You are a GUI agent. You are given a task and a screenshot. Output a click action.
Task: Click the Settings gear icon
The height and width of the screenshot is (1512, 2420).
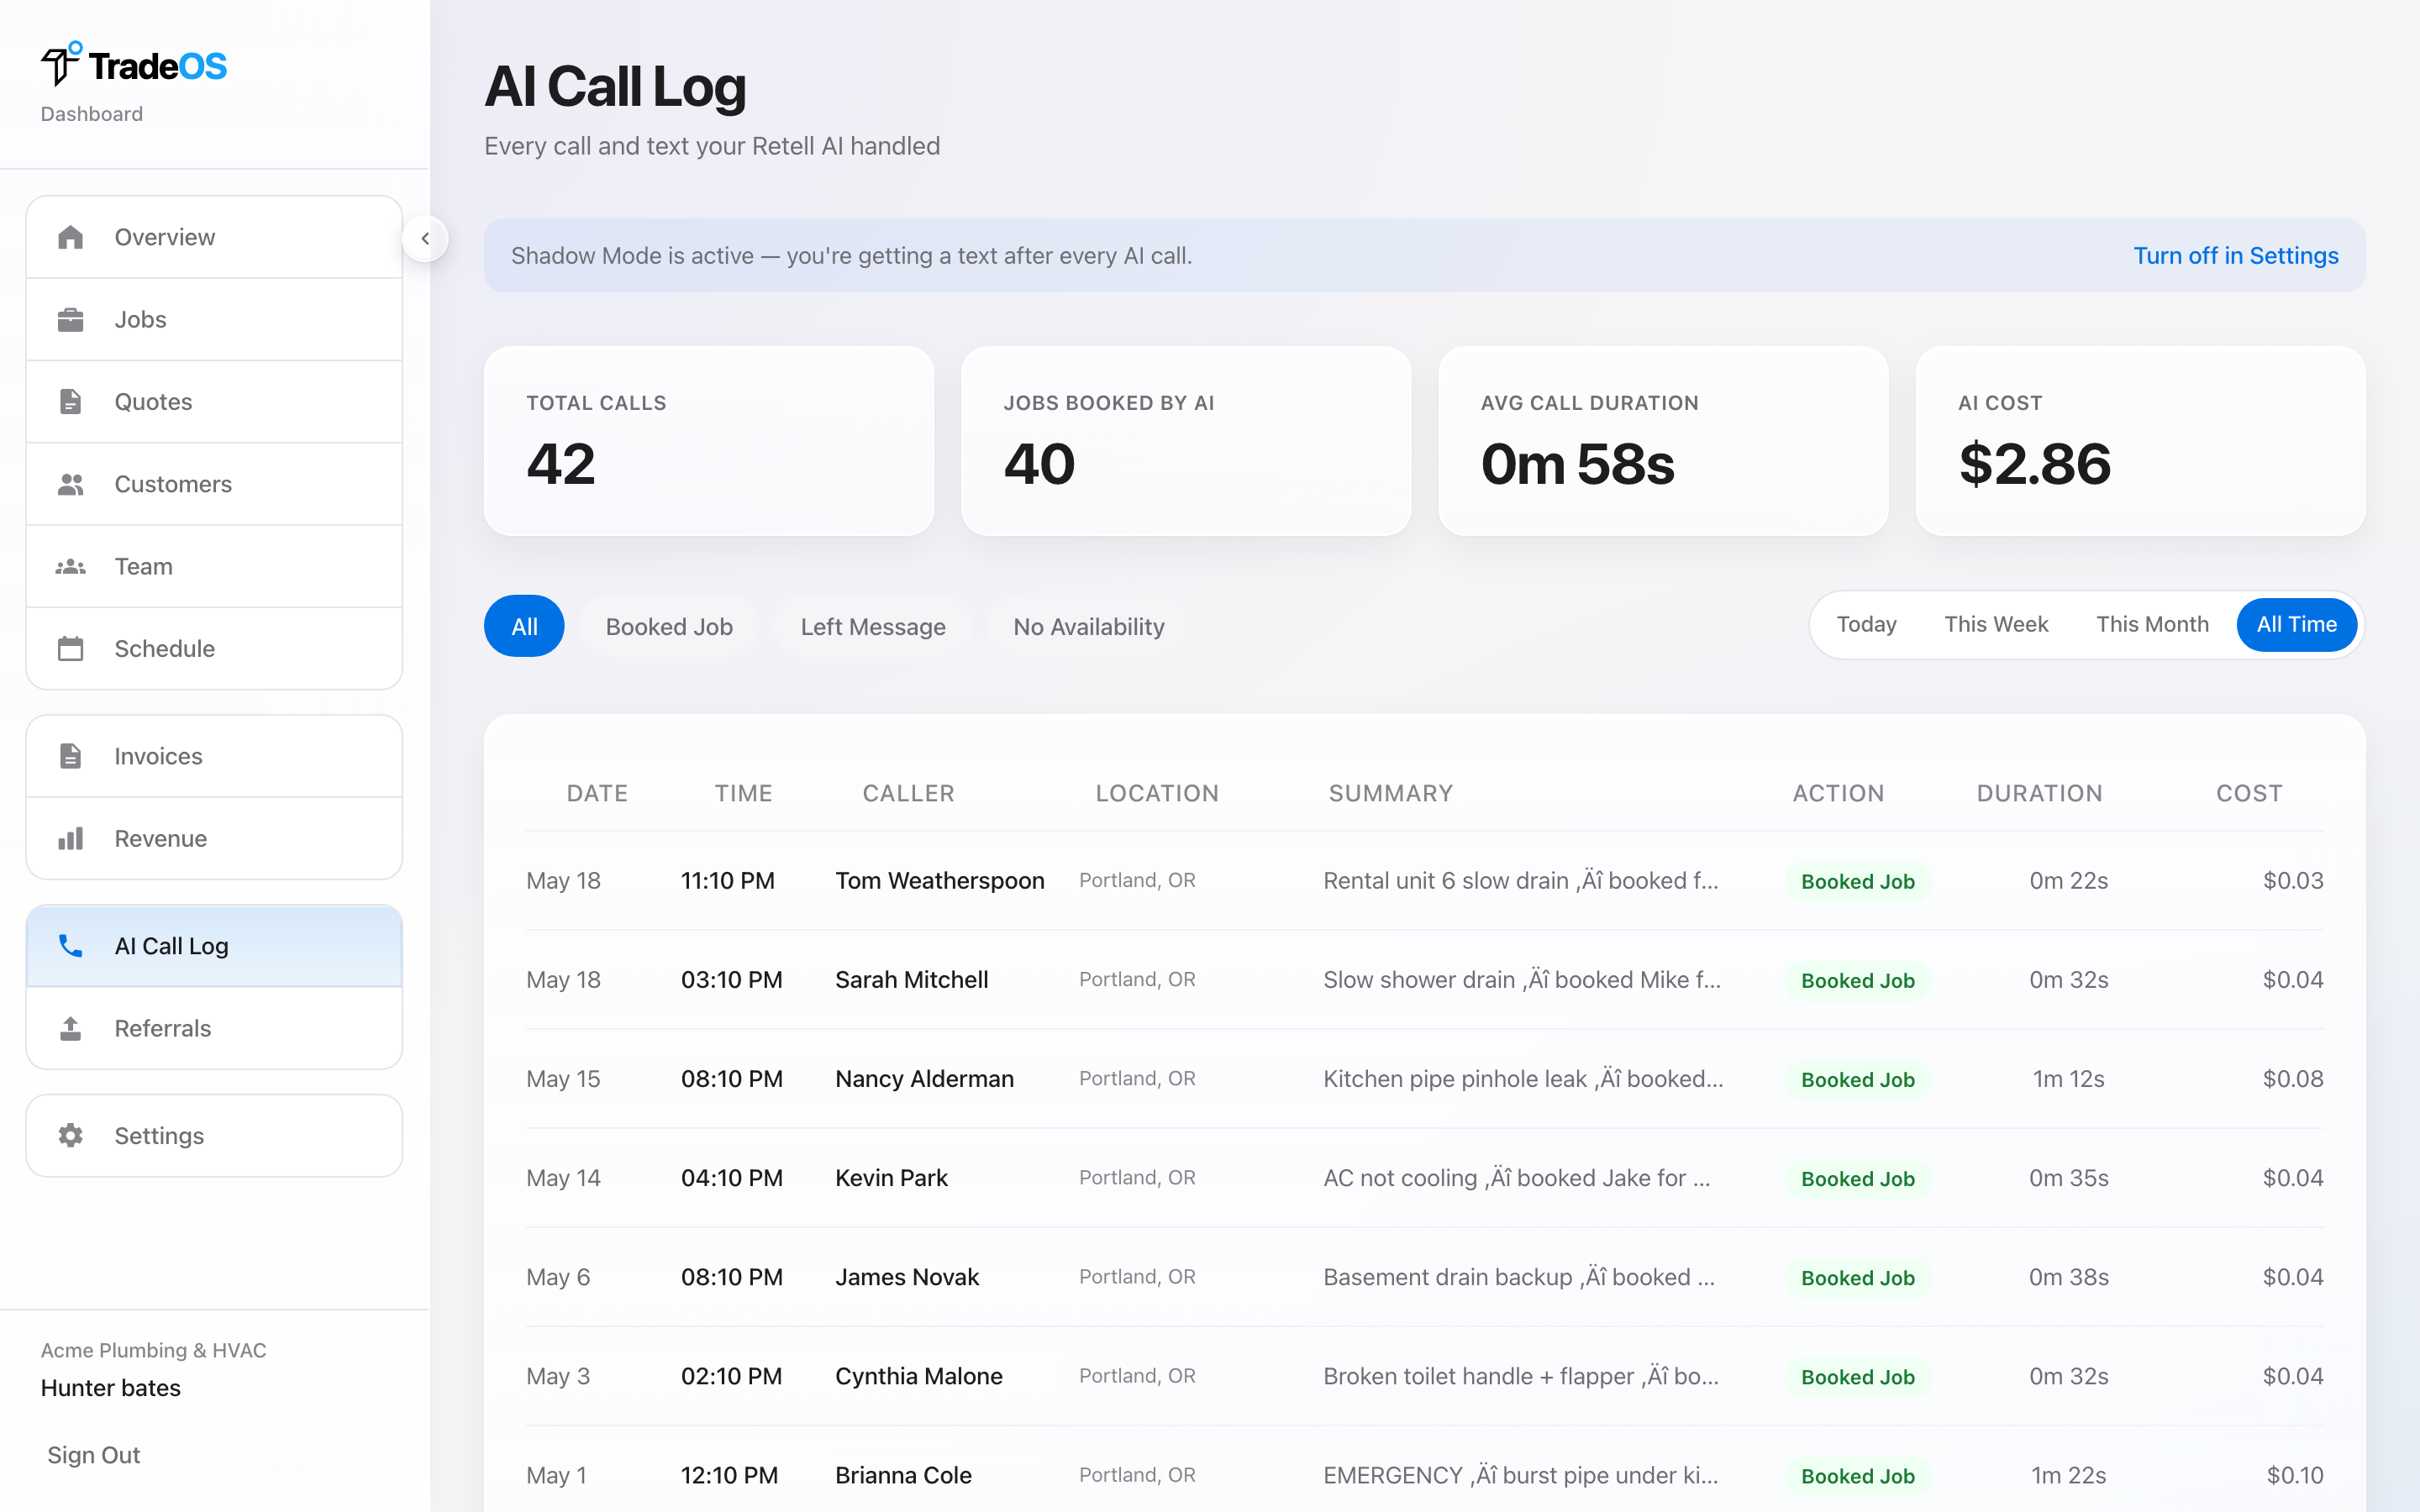pos(70,1136)
